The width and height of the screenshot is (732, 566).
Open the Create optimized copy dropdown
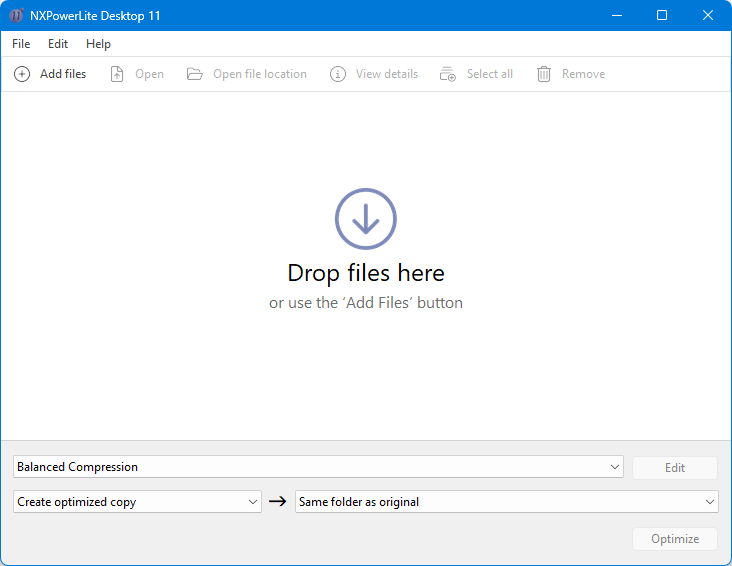pyautogui.click(x=252, y=502)
